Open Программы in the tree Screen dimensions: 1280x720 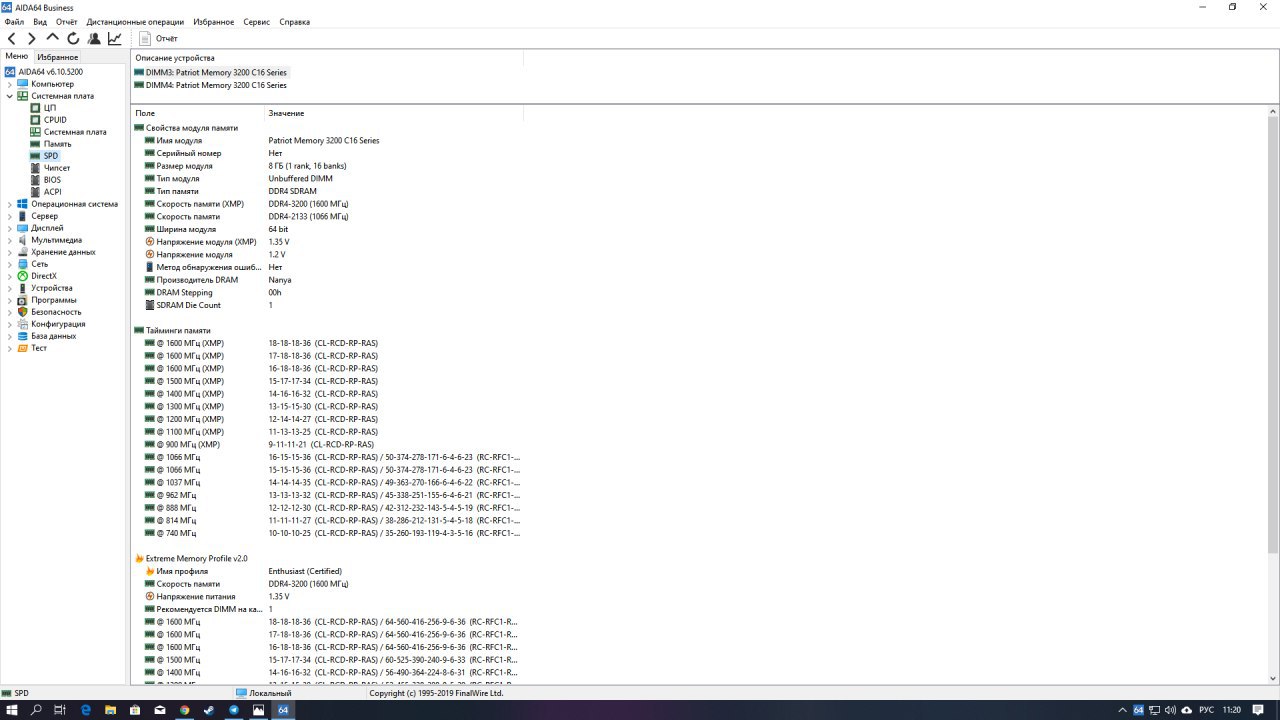[x=53, y=300]
